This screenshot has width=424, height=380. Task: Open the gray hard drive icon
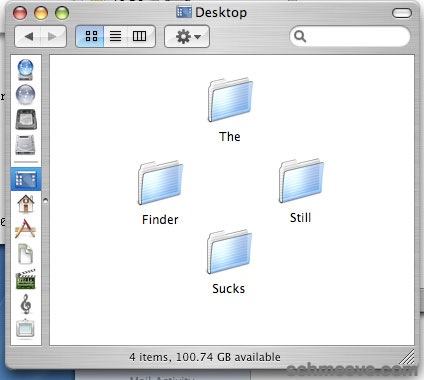click(x=25, y=145)
